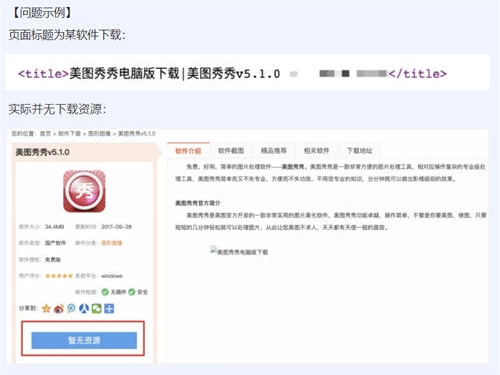Share via the yellow star Qzone icon
The width and height of the screenshot is (500, 375).
tap(46, 309)
